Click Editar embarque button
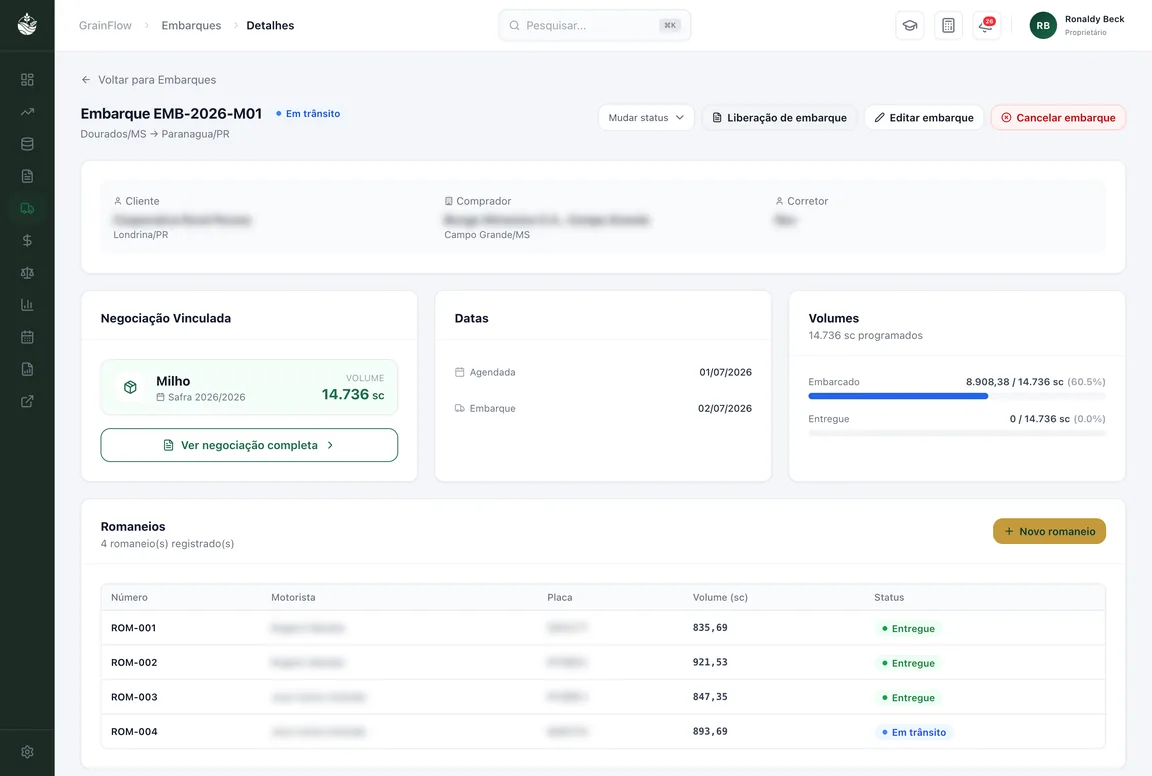 [924, 118]
